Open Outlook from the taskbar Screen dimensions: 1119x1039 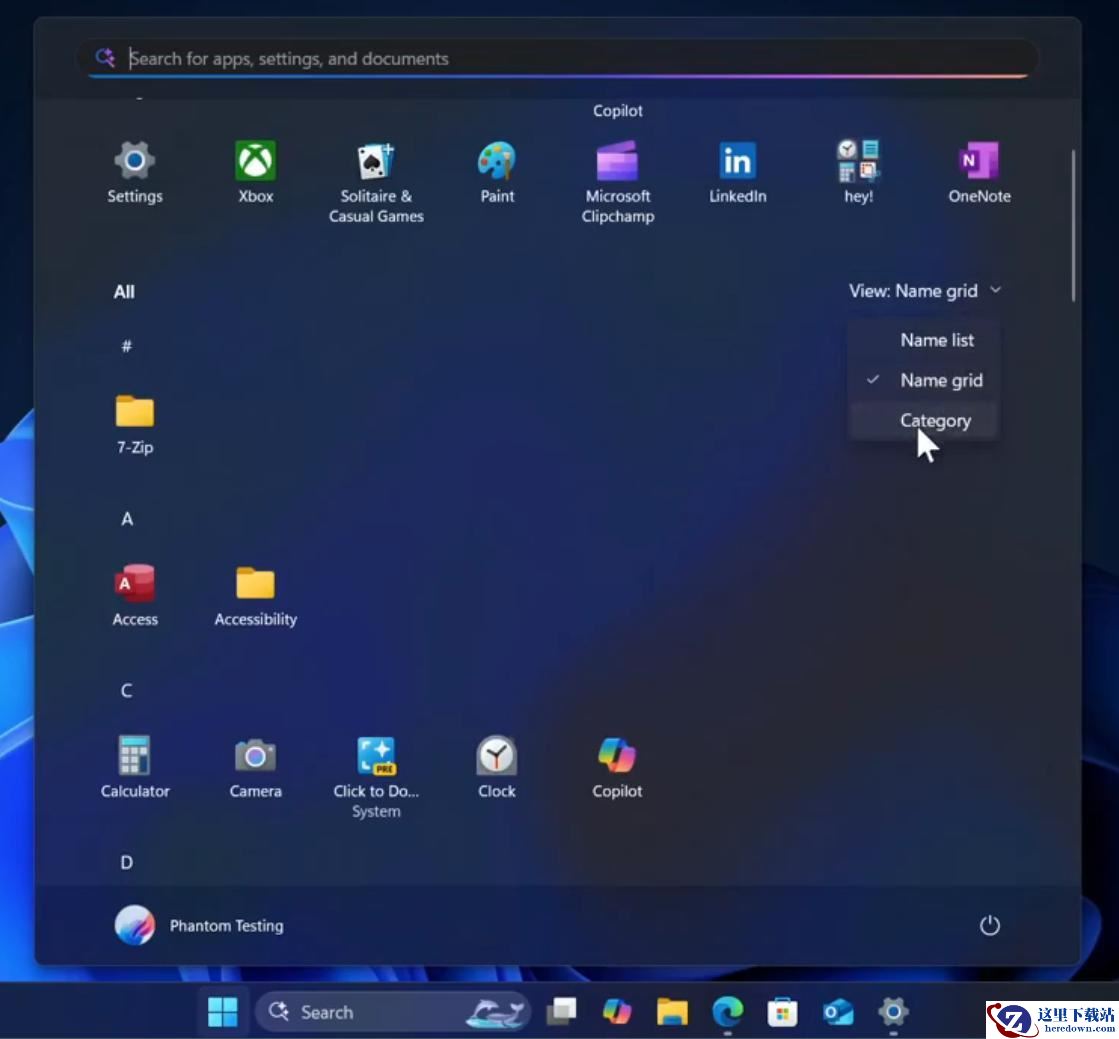[x=838, y=1012]
